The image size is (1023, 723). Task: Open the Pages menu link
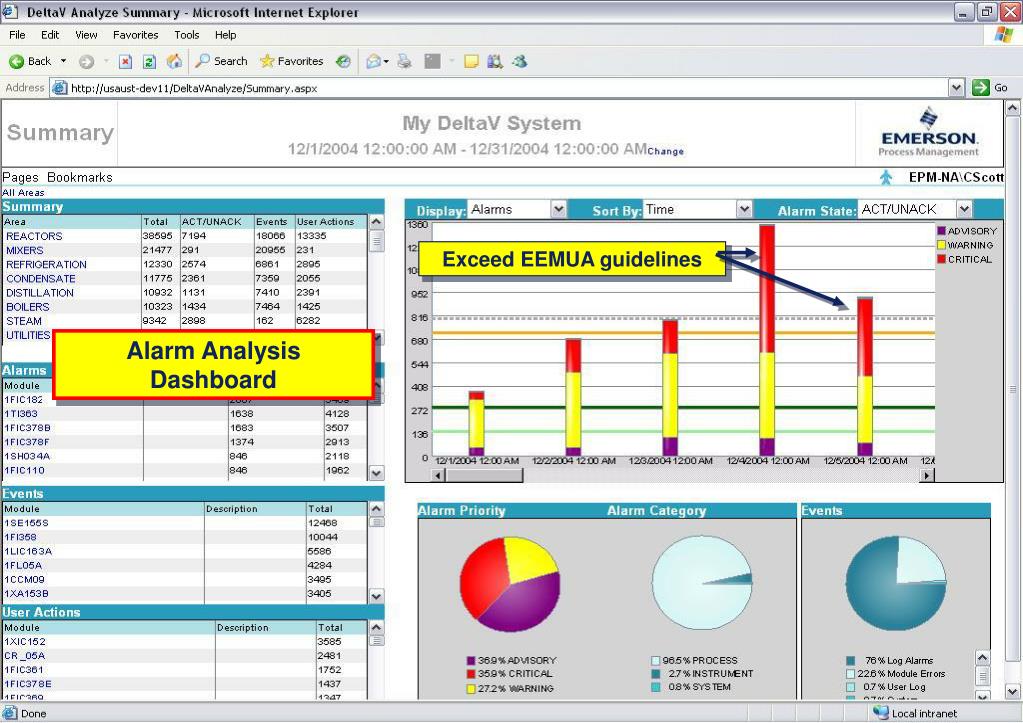pos(20,177)
